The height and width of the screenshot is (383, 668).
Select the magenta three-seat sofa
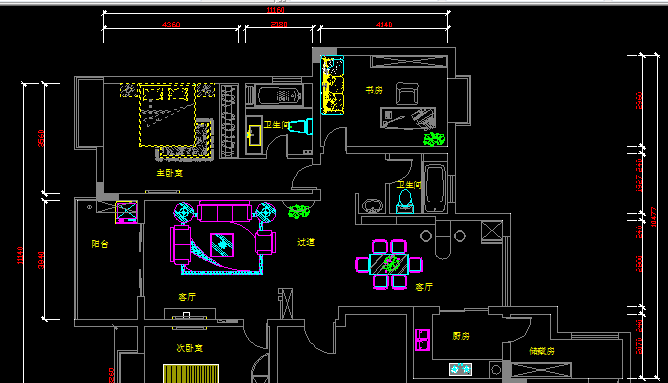tap(224, 211)
